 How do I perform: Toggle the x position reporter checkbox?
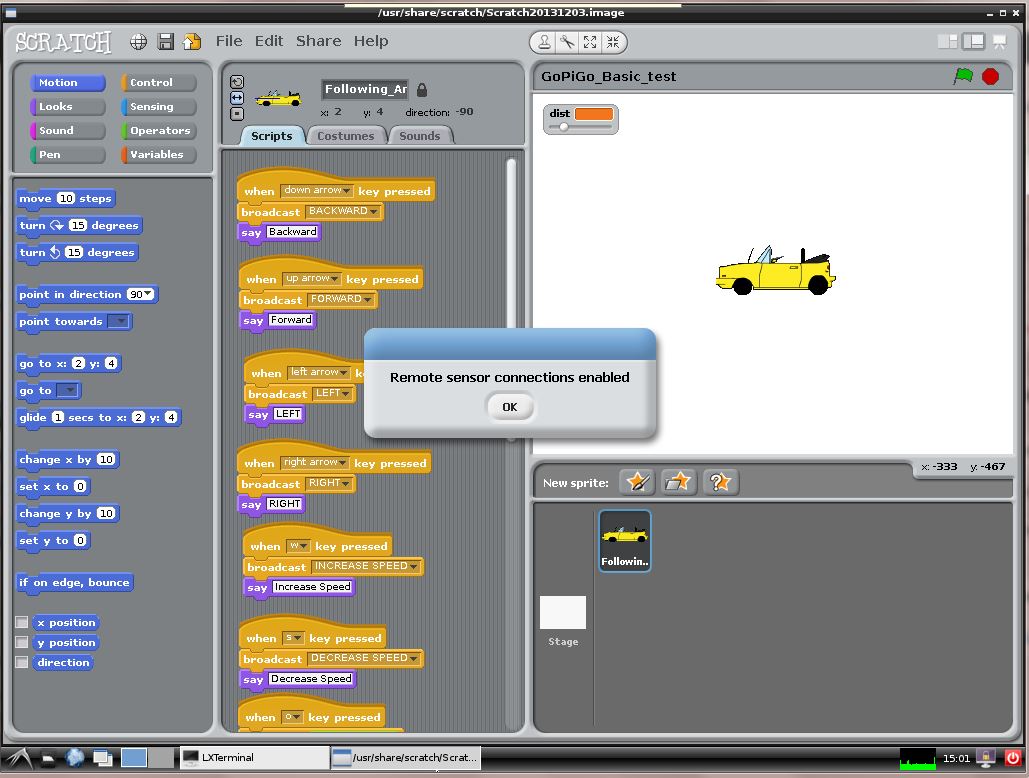pos(22,622)
